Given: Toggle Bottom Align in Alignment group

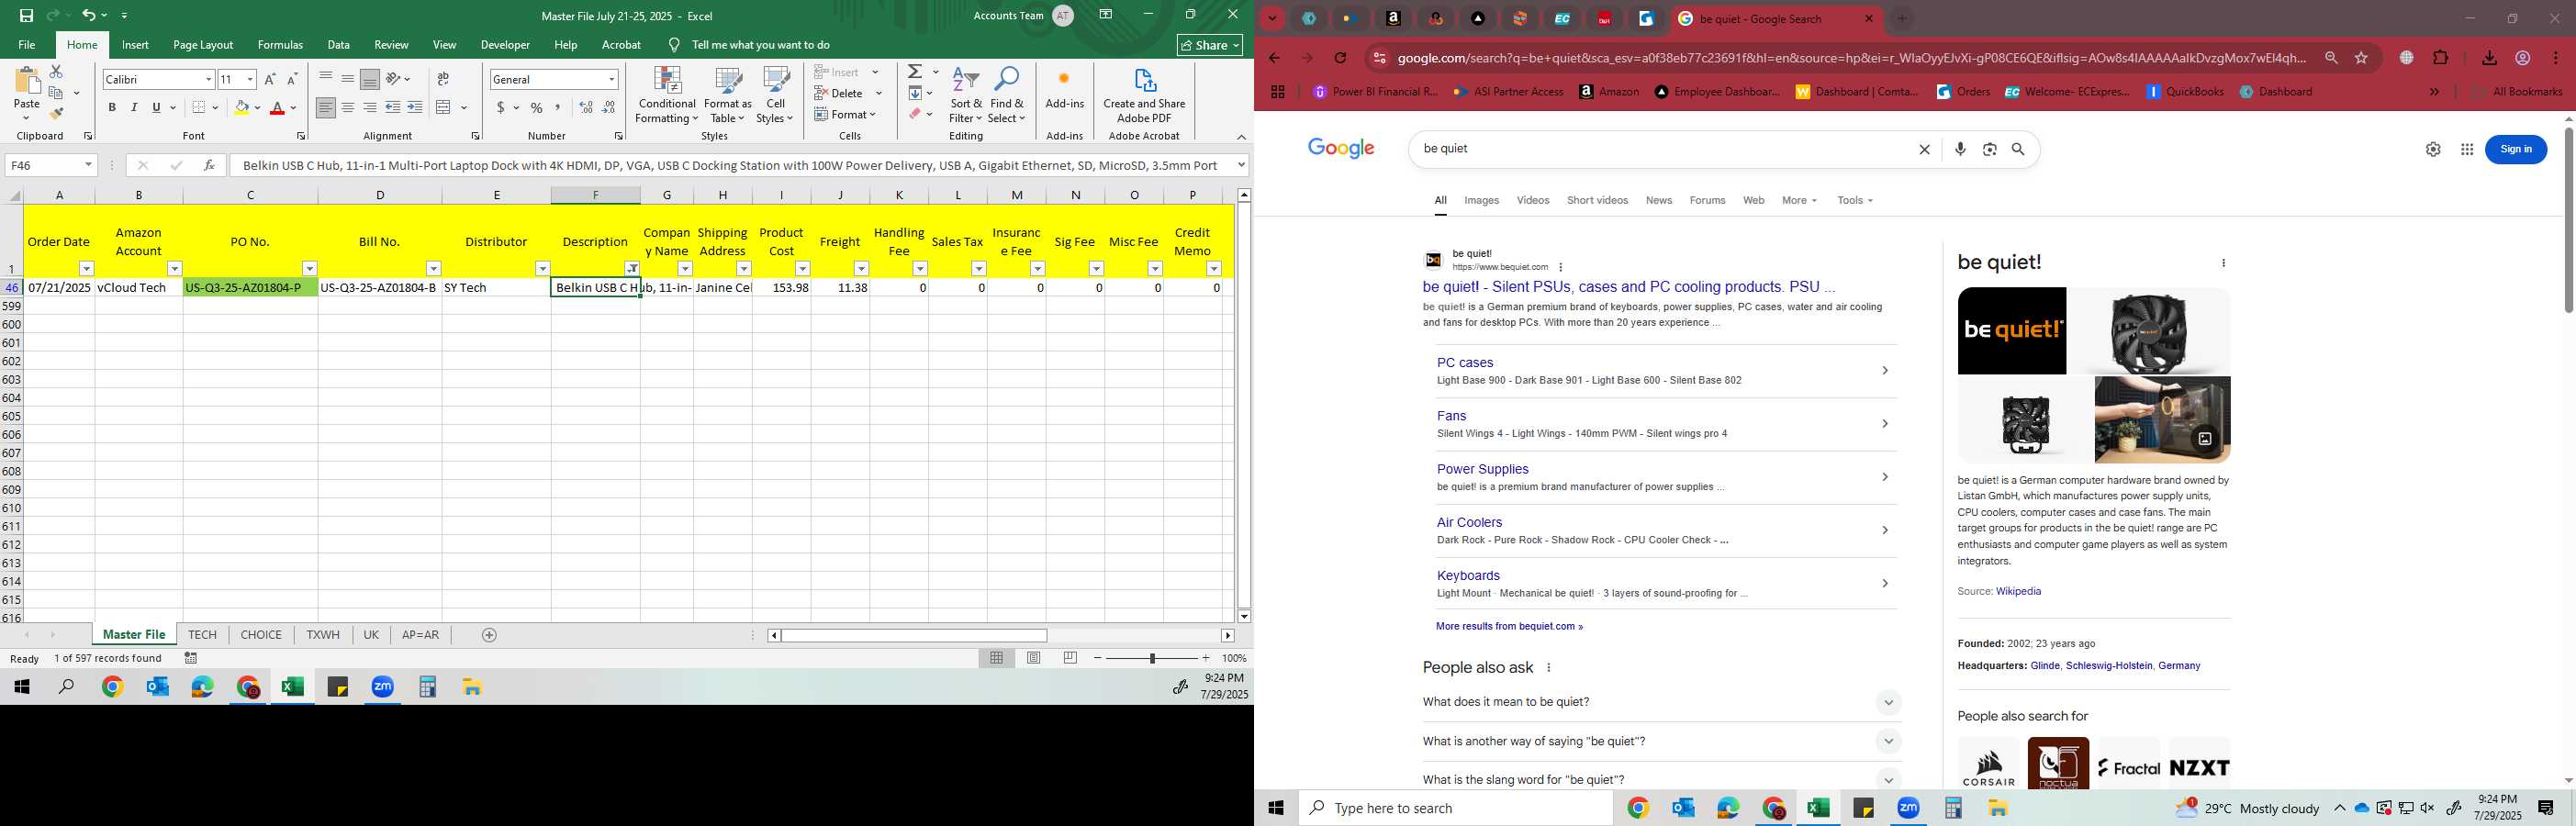Looking at the screenshot, I should [370, 79].
